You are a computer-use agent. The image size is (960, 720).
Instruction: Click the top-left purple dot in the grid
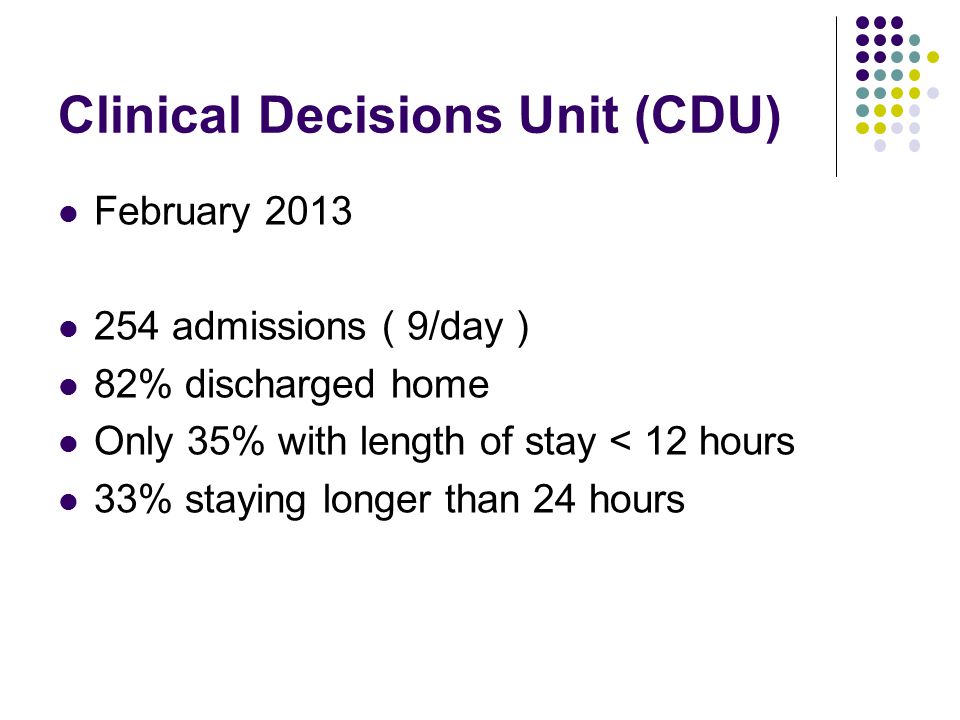pyautogui.click(x=862, y=23)
